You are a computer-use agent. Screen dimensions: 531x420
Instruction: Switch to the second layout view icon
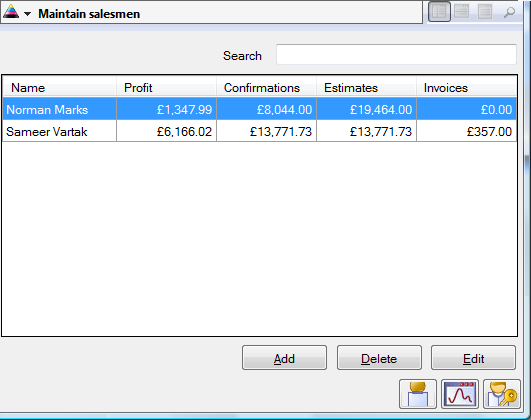(x=462, y=12)
